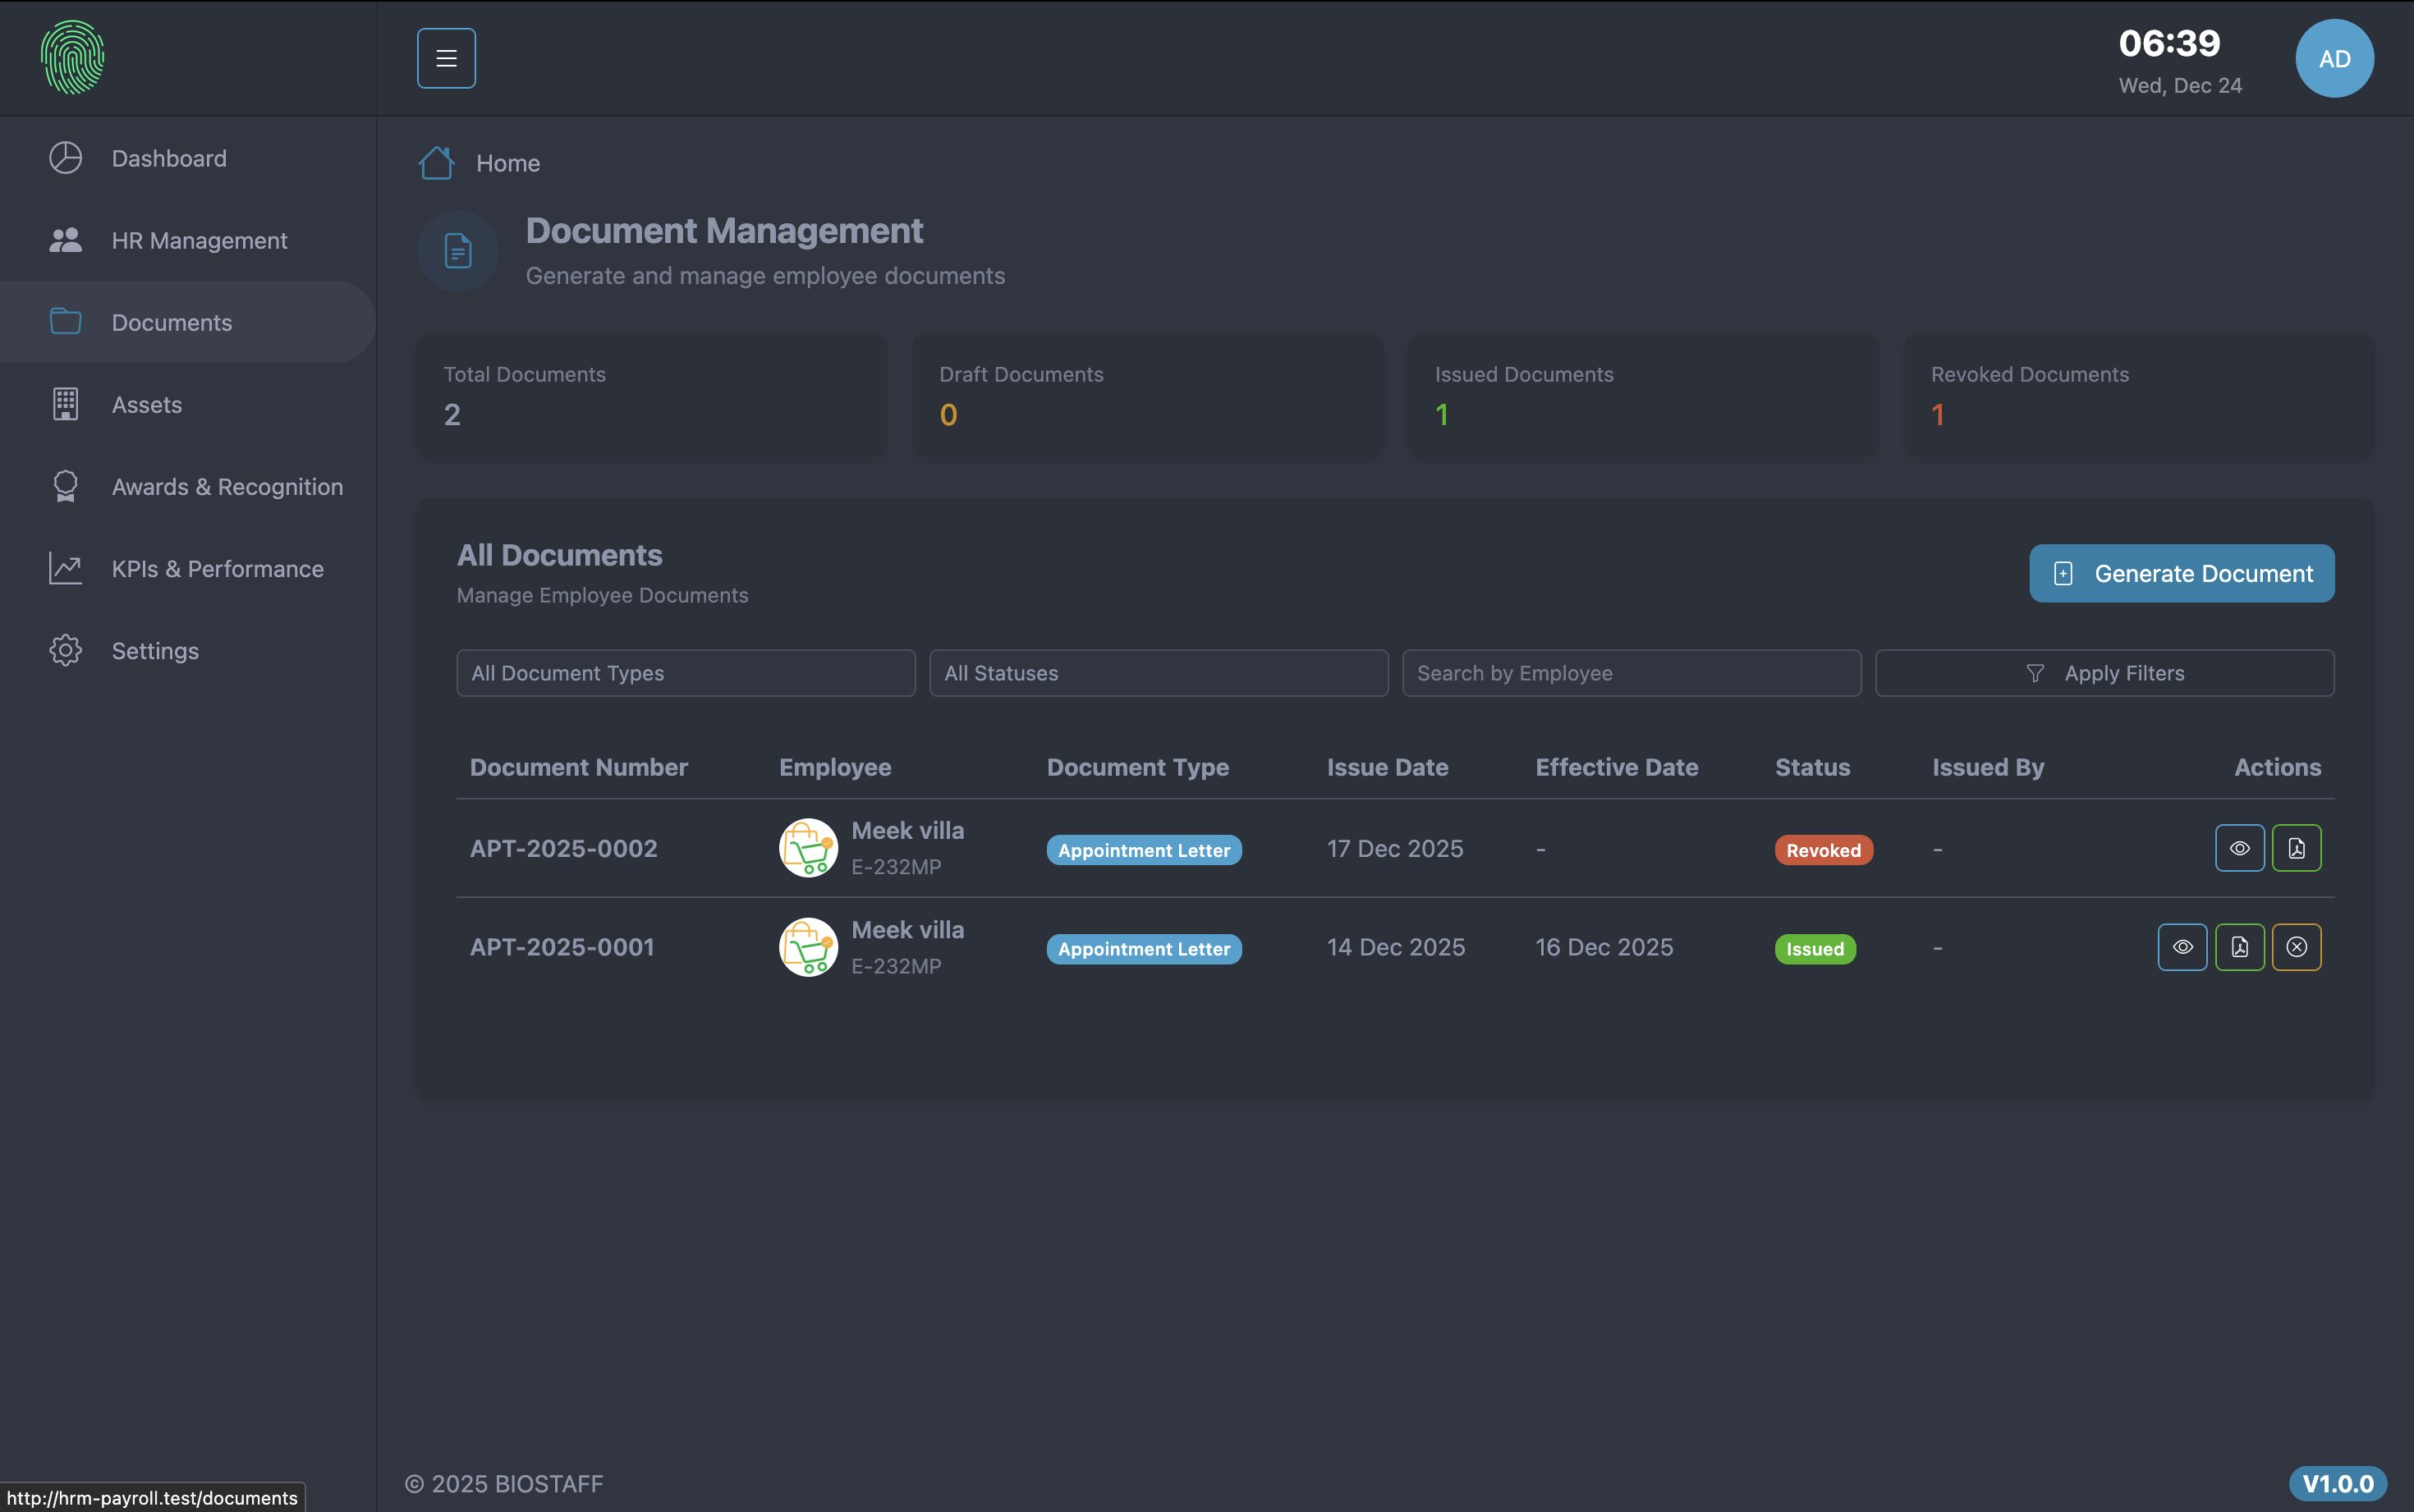Open the Assets sidebar page
The image size is (2414, 1512).
point(146,404)
